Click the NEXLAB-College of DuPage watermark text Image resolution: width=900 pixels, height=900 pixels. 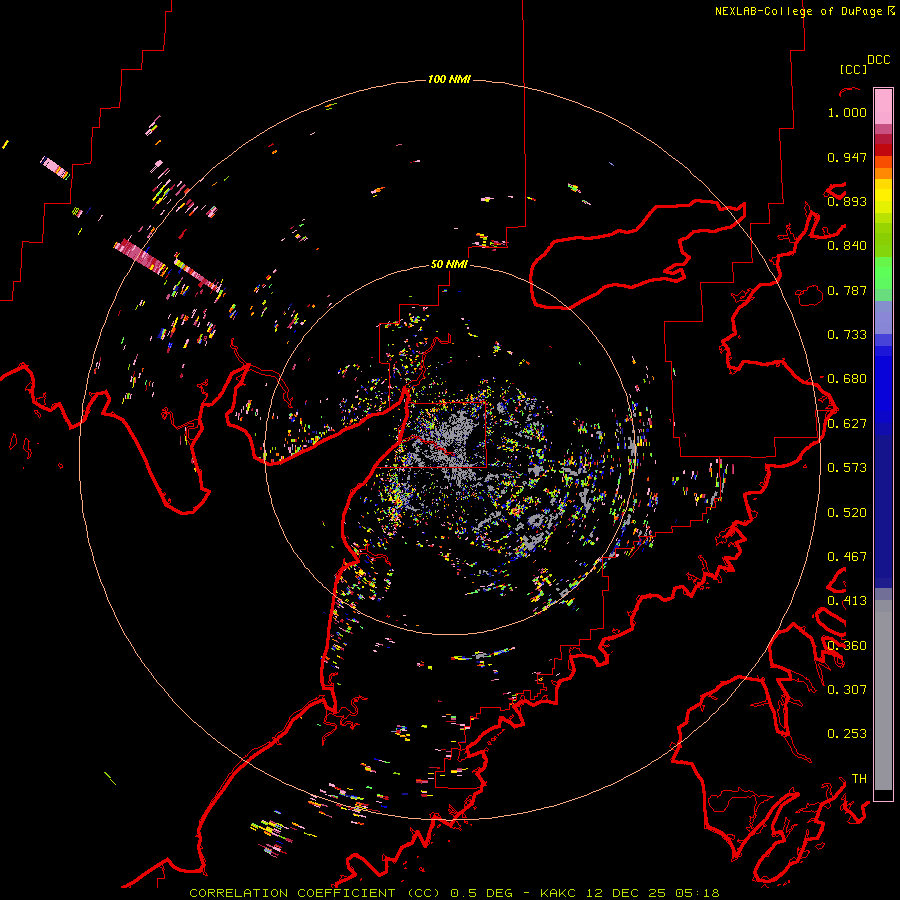tap(804, 11)
